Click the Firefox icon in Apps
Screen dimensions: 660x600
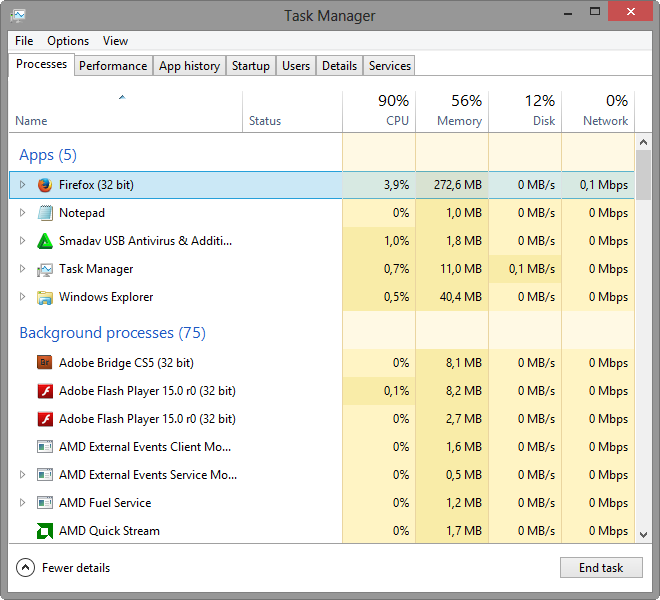point(45,185)
